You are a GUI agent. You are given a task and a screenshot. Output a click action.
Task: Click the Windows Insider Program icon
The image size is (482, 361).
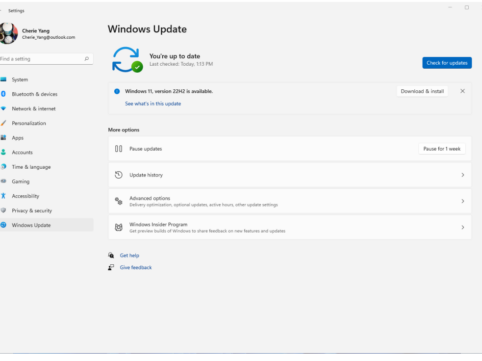[x=118, y=227]
